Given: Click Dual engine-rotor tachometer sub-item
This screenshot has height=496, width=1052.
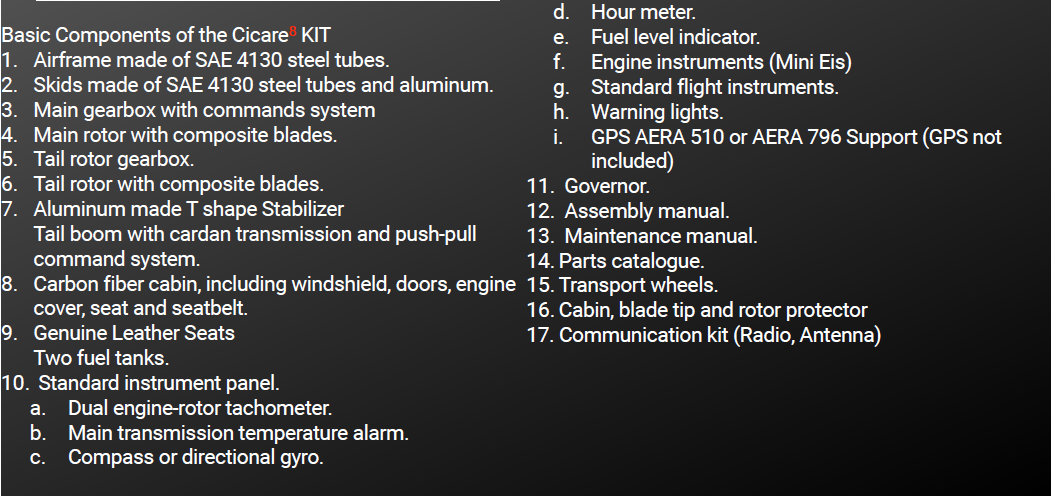Looking at the screenshot, I should (200, 408).
